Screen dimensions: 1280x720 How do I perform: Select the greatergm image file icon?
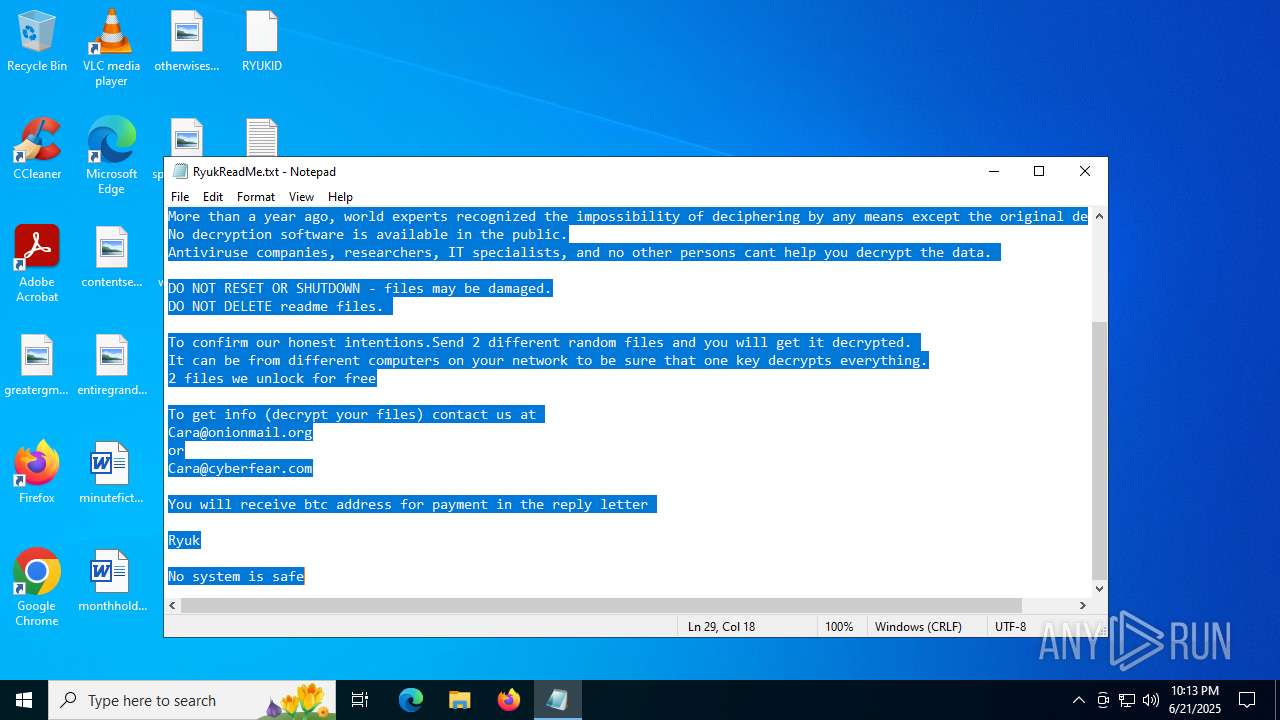click(37, 365)
